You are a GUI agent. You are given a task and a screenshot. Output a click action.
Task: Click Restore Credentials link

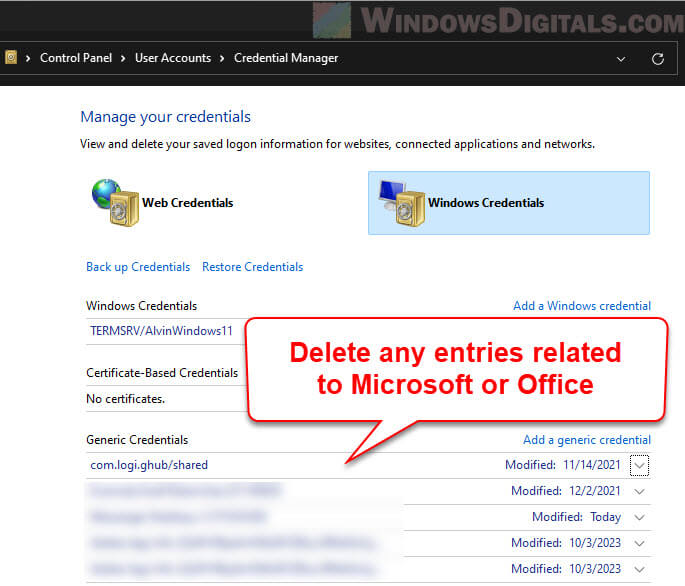point(253,267)
